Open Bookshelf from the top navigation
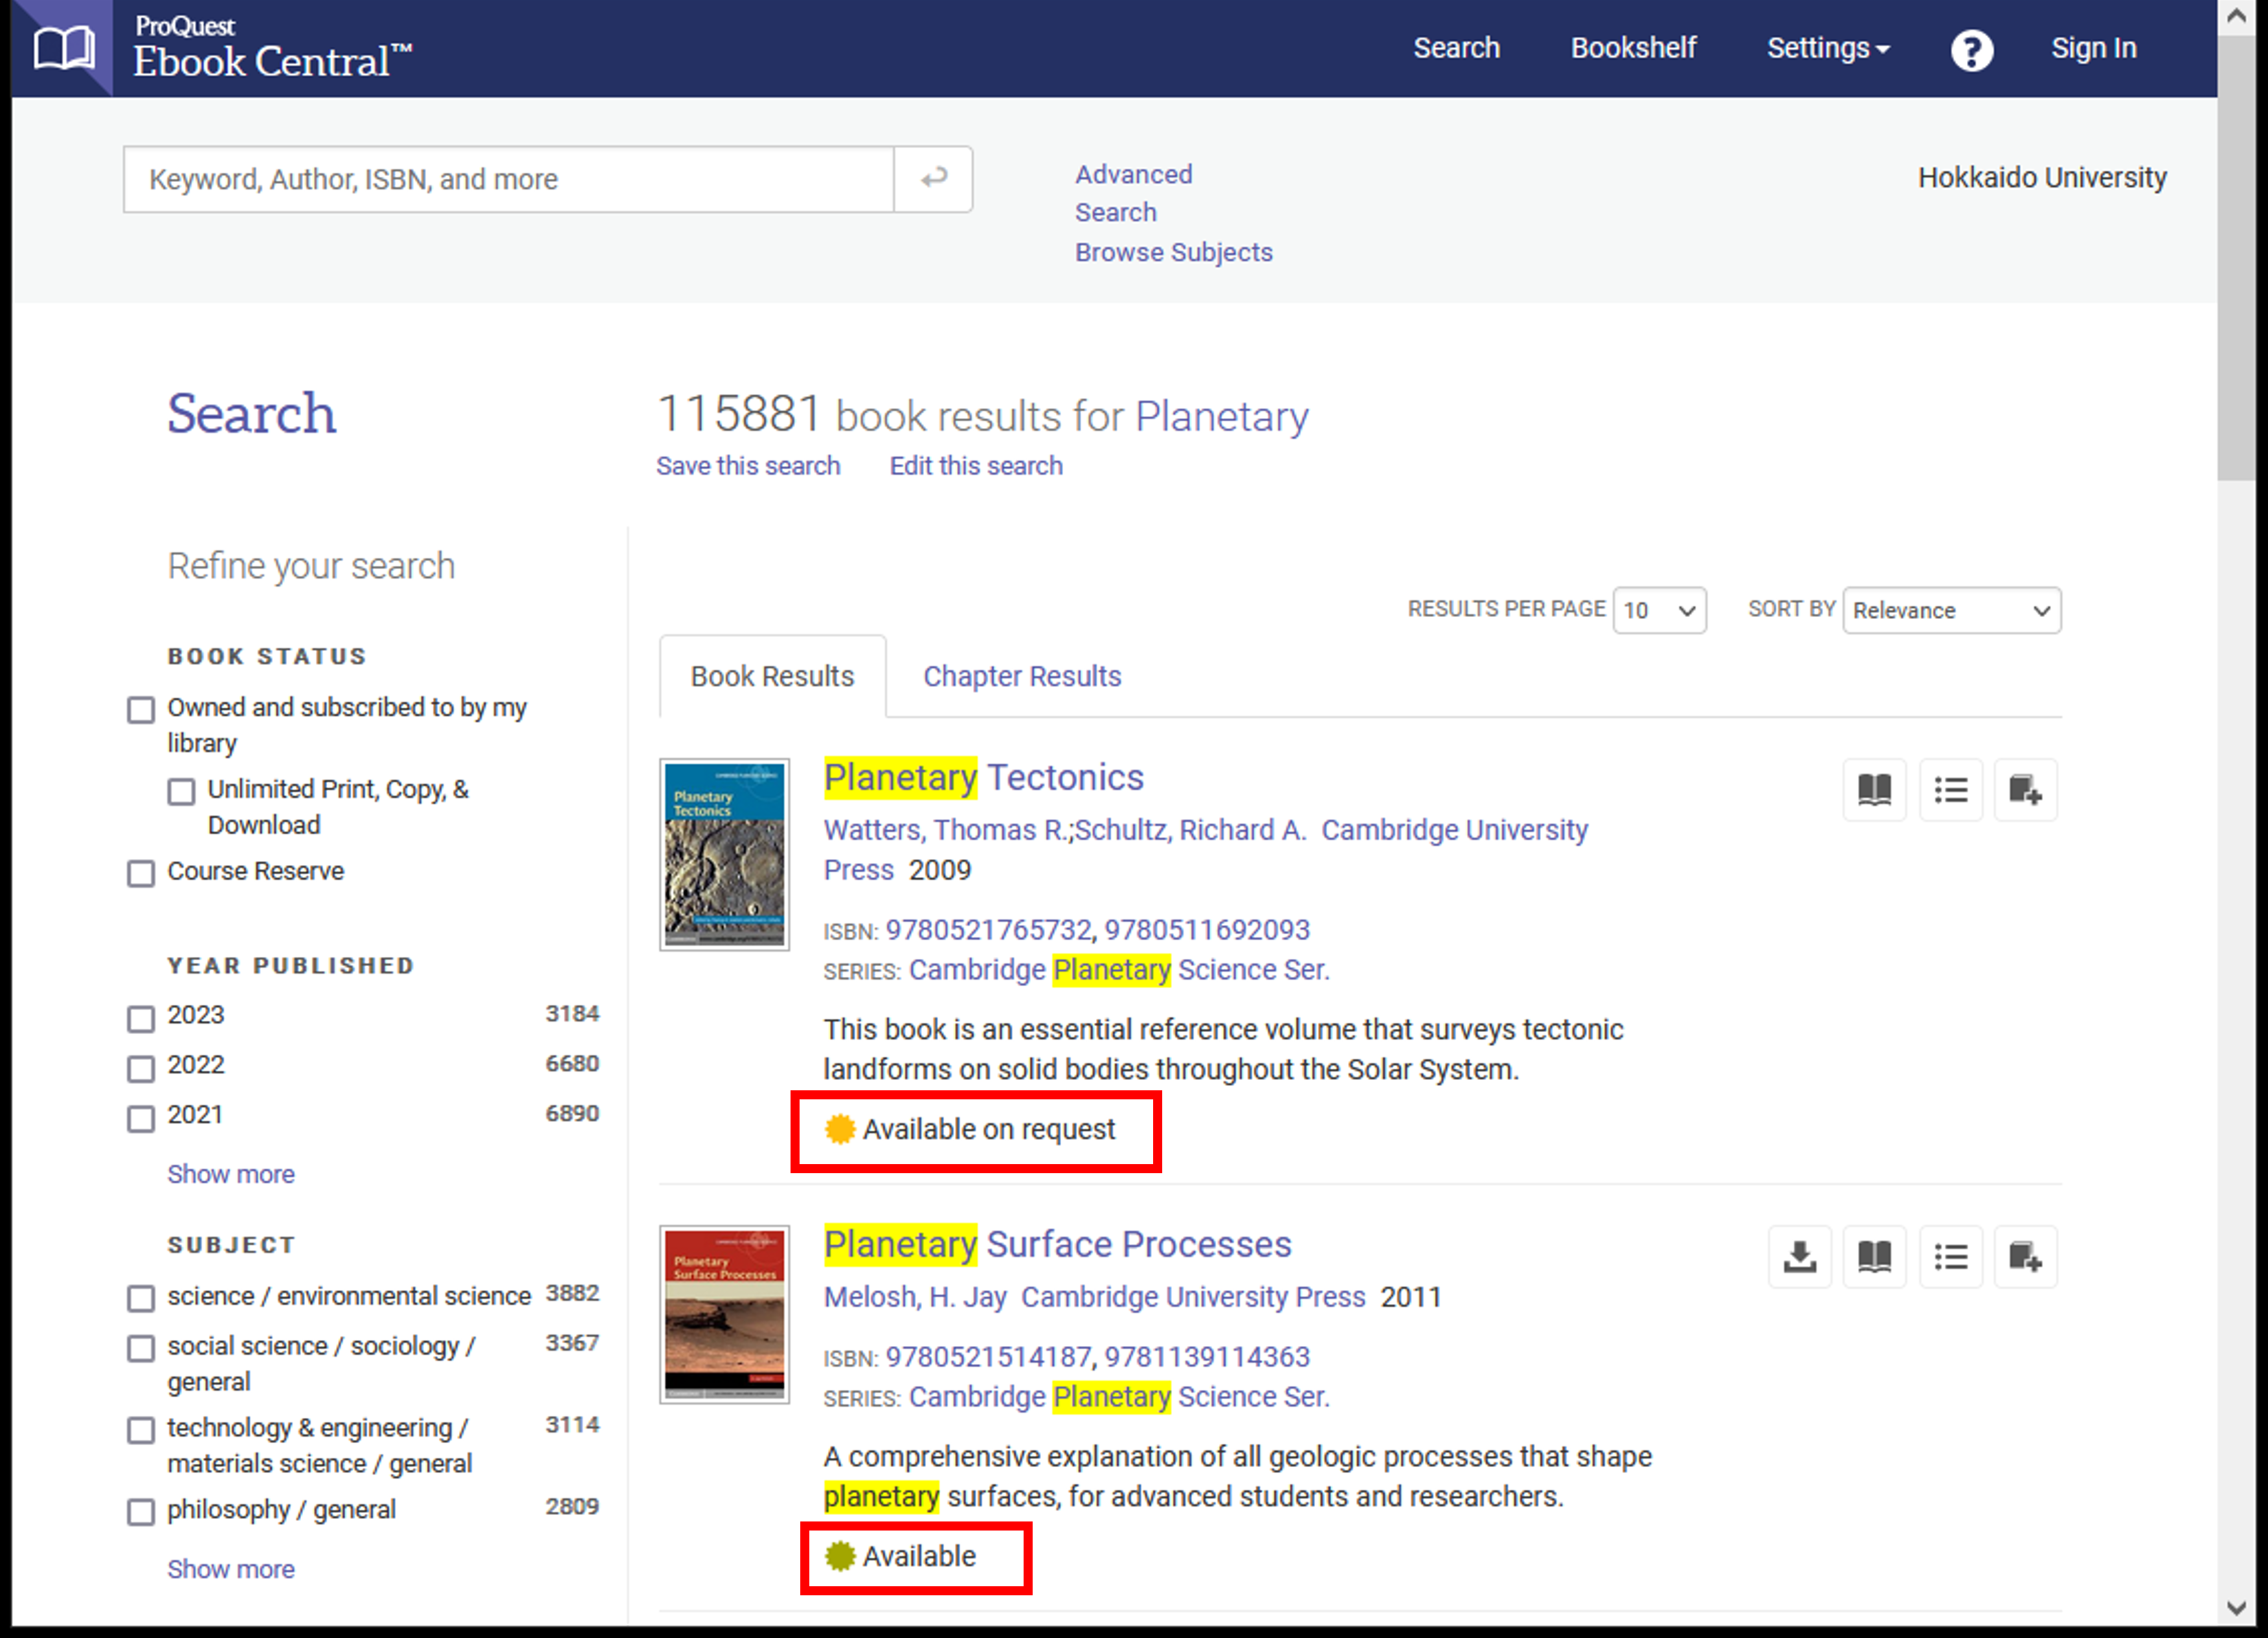 click(1633, 48)
